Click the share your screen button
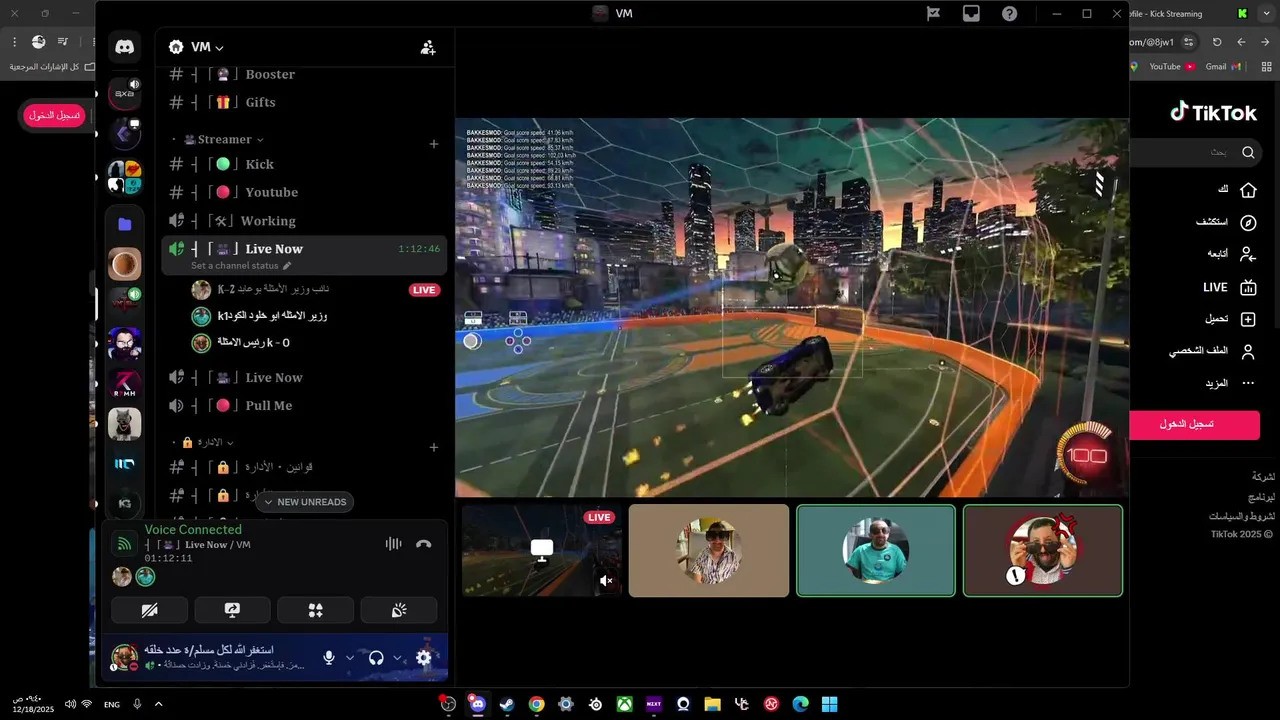Image resolution: width=1280 pixels, height=720 pixels. pos(232,610)
